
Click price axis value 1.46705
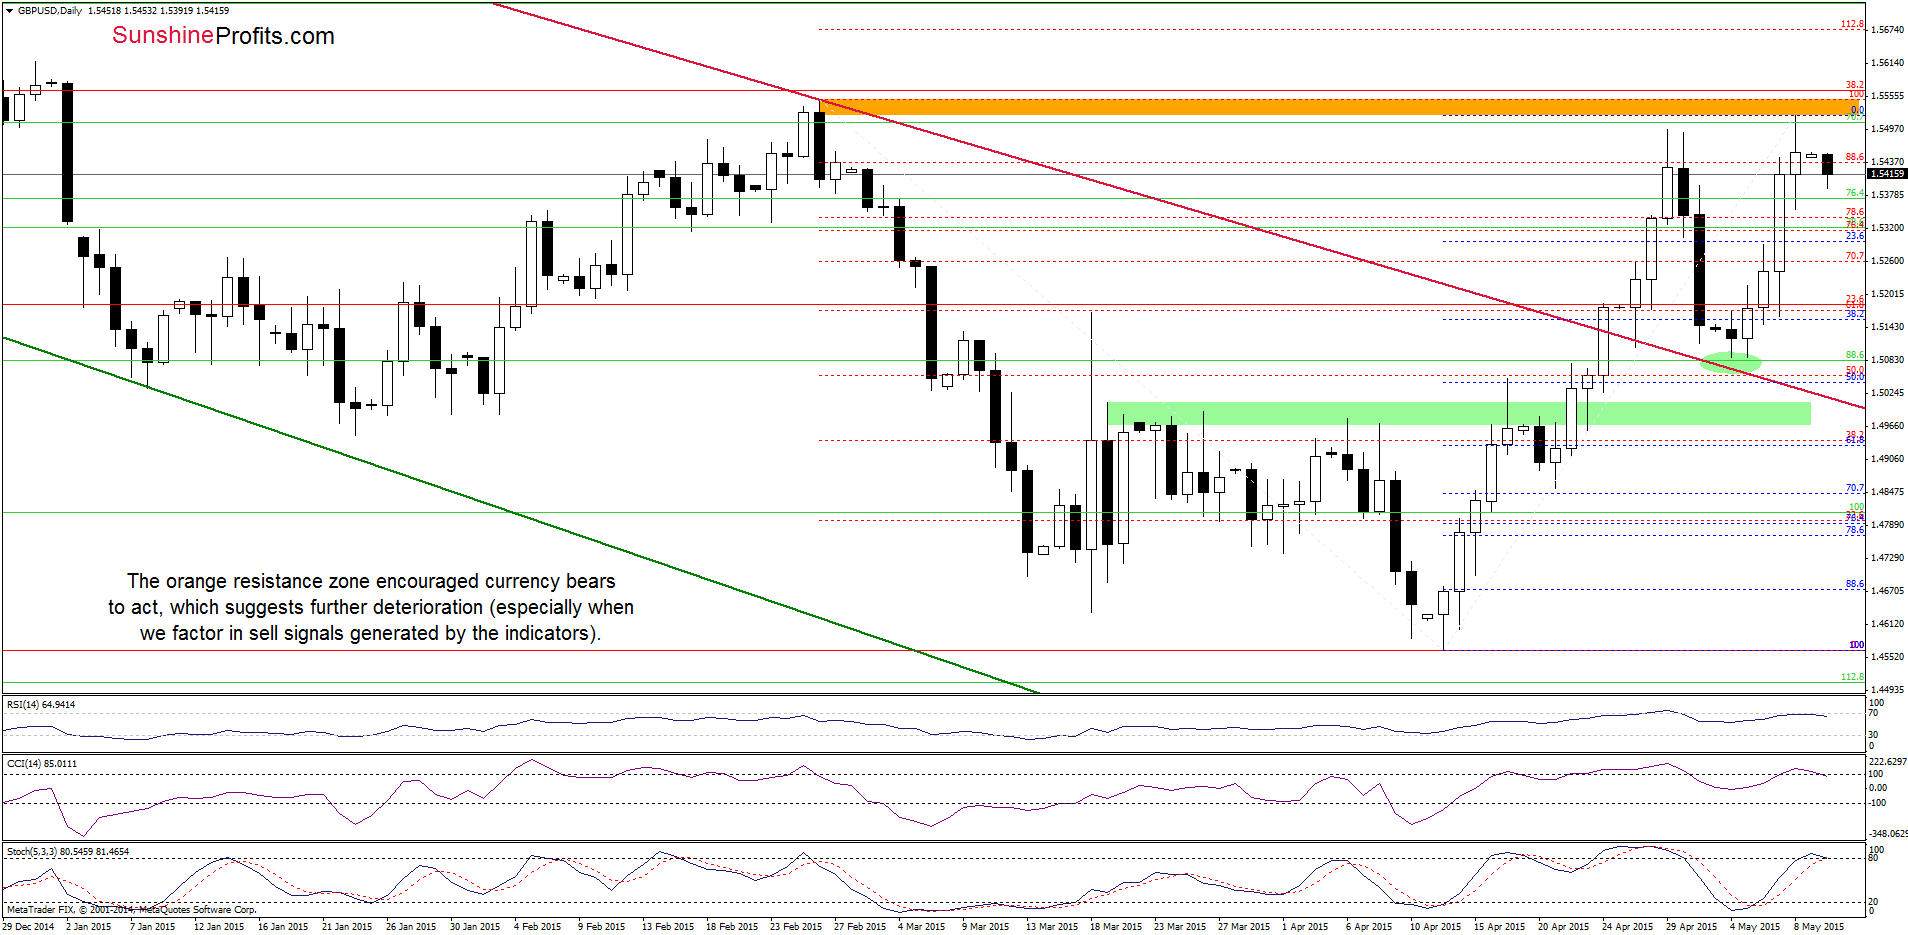point(1887,591)
